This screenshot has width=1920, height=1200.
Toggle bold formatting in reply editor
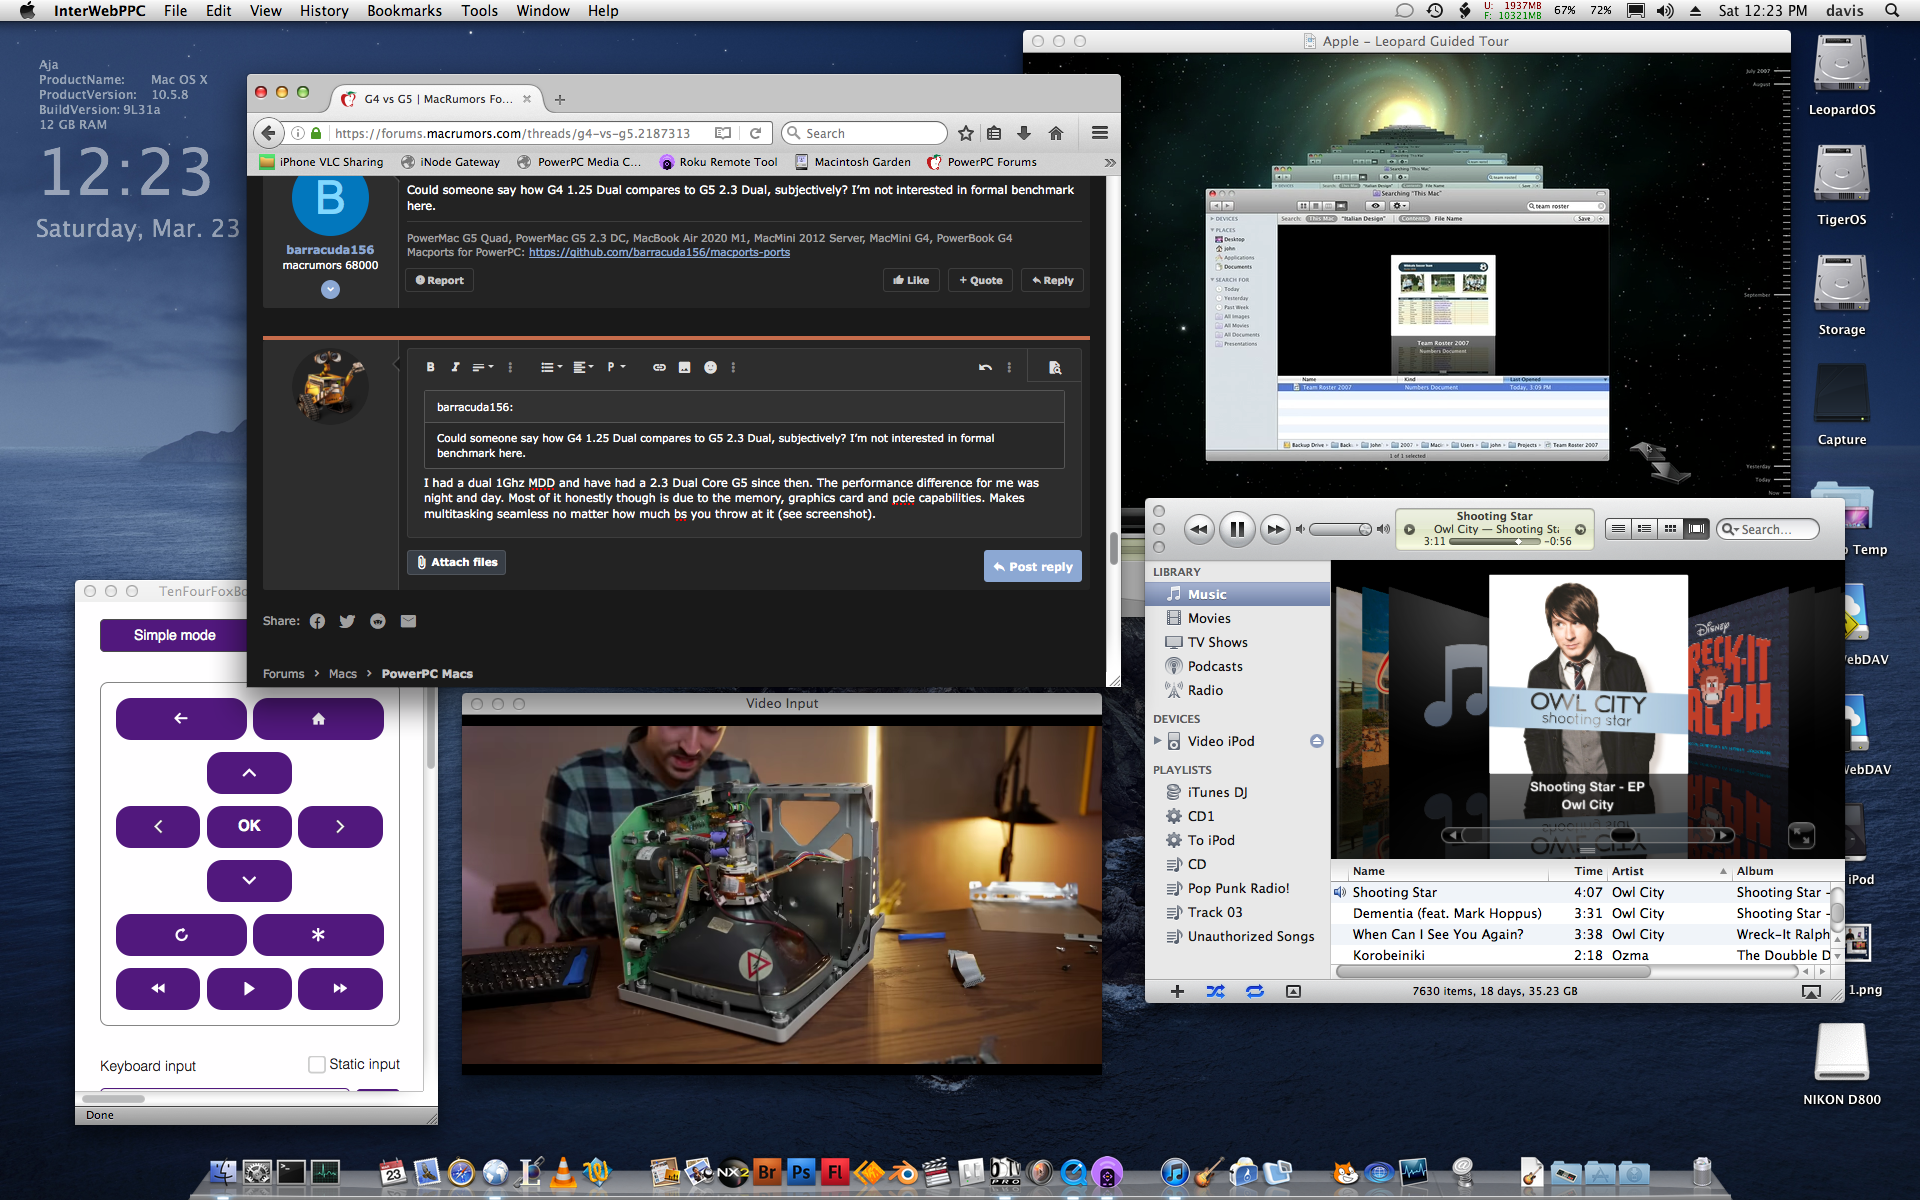[430, 367]
